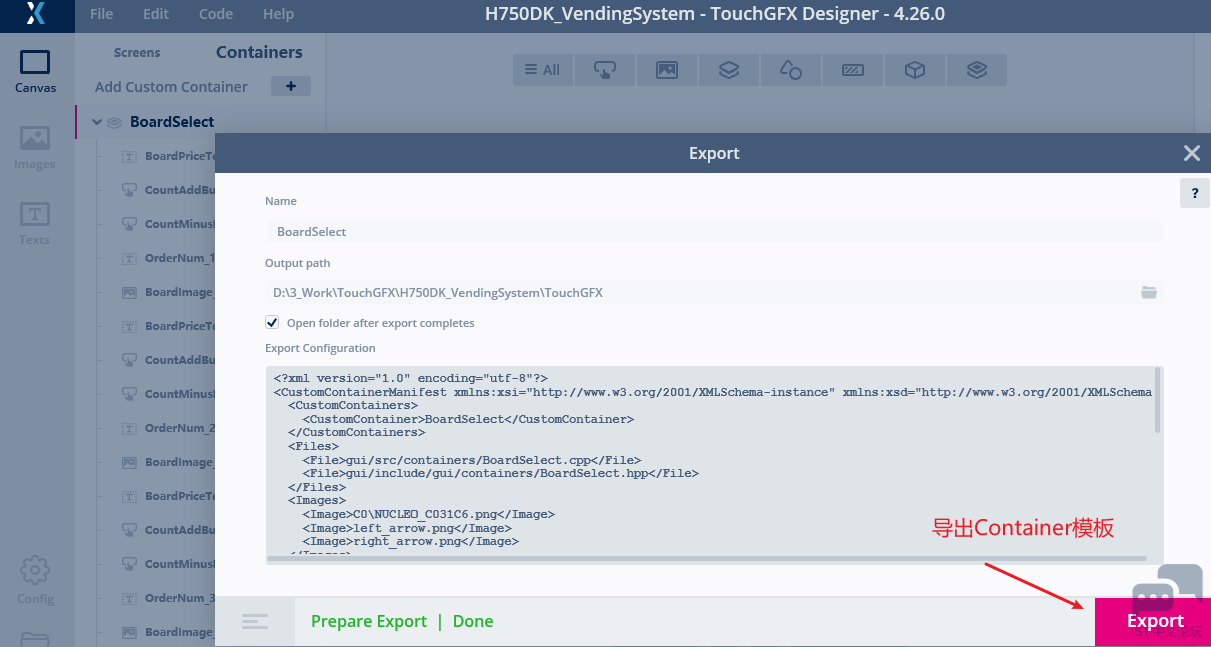
Task: Switch to the Containers tab
Action: pyautogui.click(x=258, y=51)
